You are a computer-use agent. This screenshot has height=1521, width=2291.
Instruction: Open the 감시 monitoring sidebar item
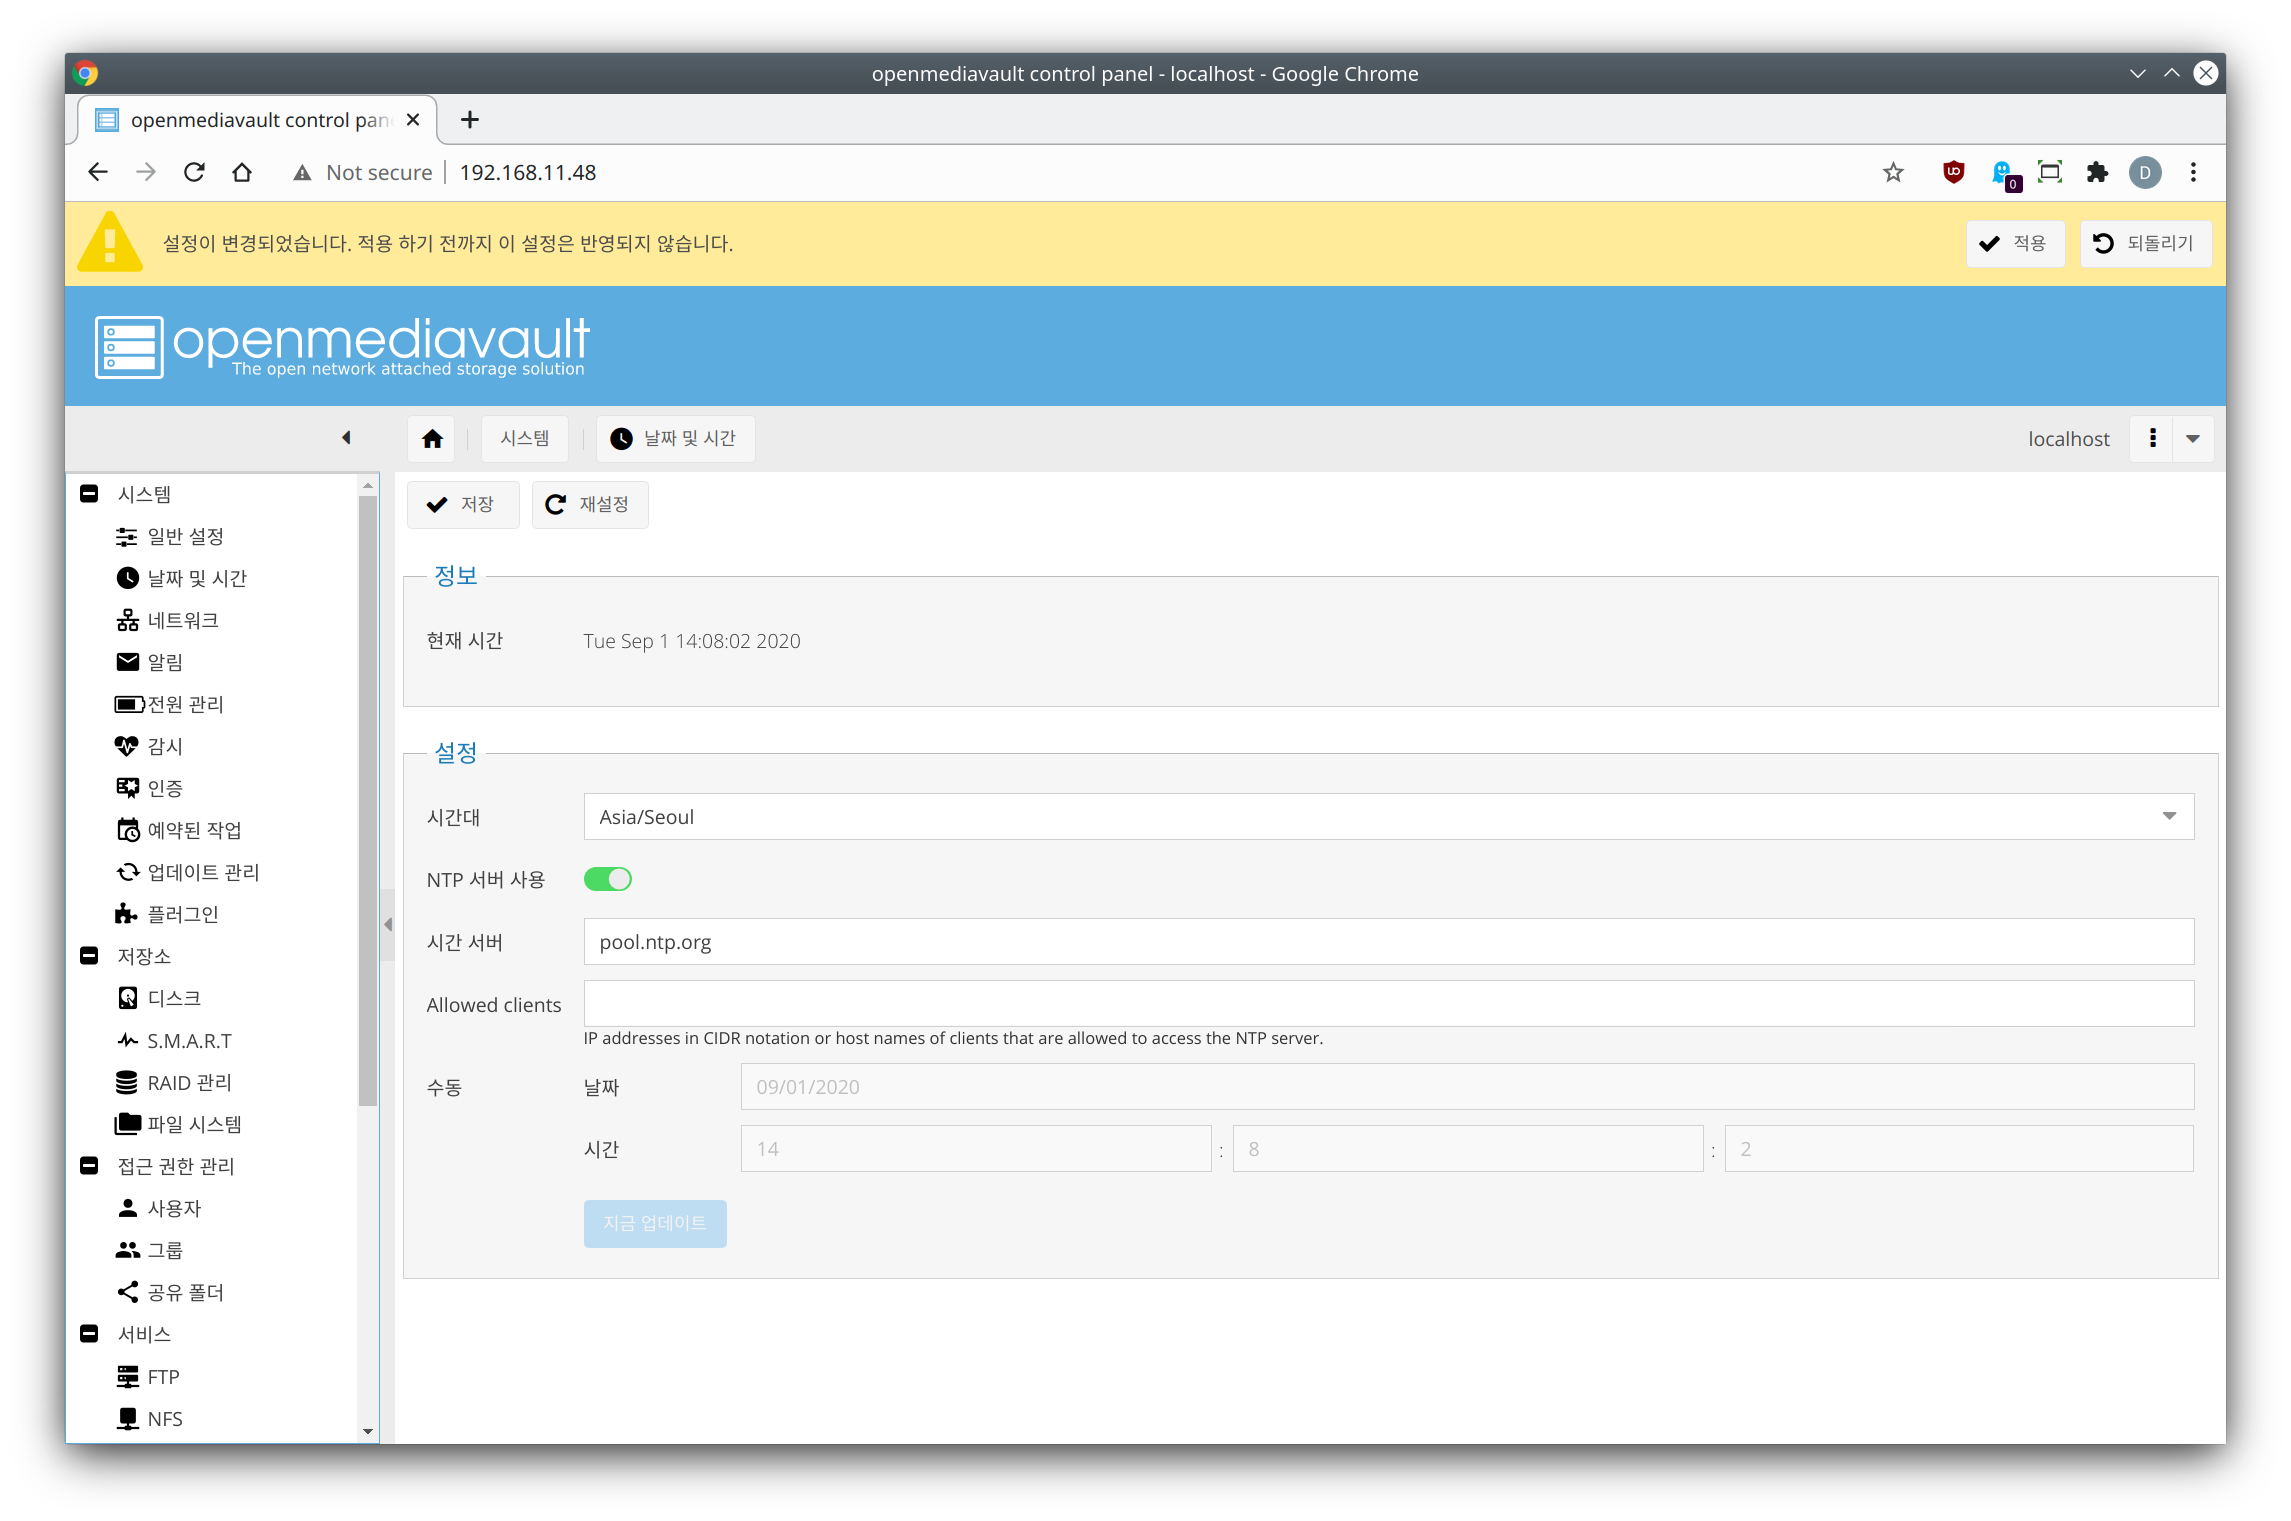pyautogui.click(x=164, y=746)
